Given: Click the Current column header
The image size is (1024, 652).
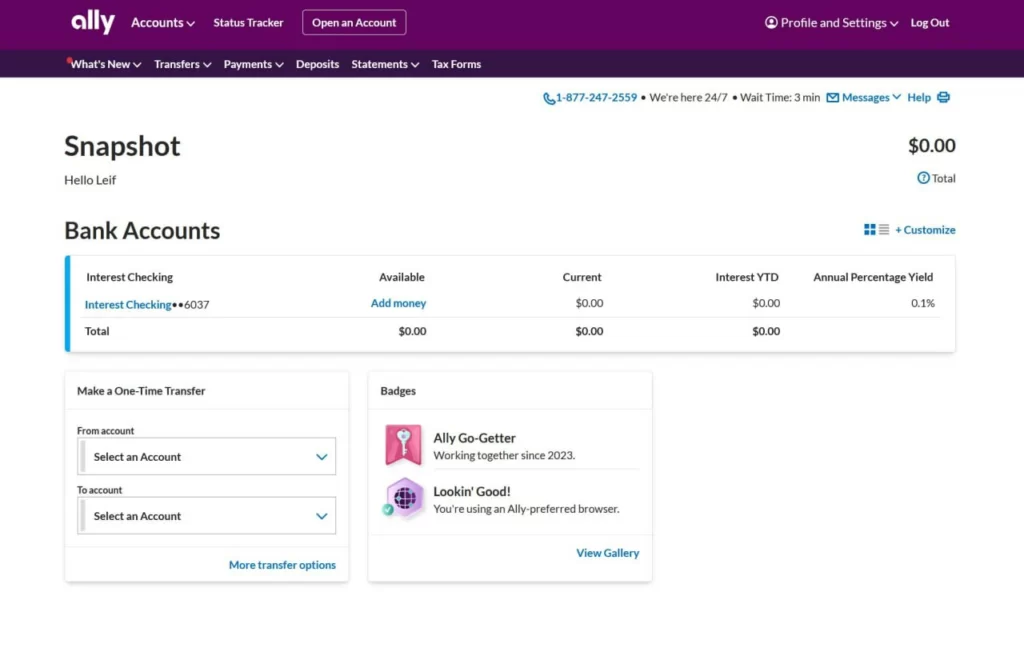Looking at the screenshot, I should pyautogui.click(x=582, y=277).
